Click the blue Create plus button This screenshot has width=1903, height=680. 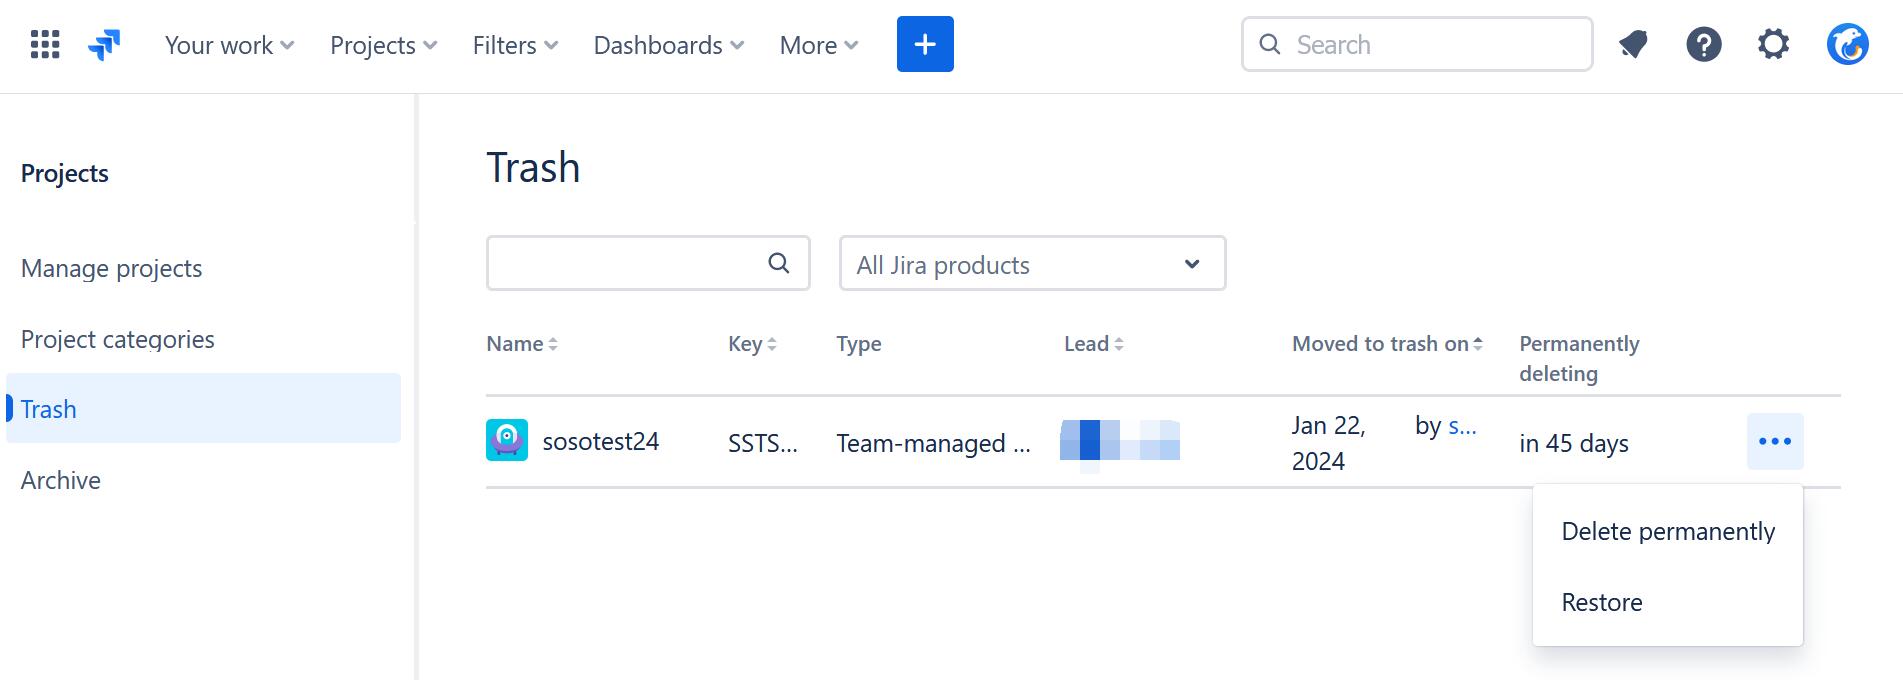(925, 44)
